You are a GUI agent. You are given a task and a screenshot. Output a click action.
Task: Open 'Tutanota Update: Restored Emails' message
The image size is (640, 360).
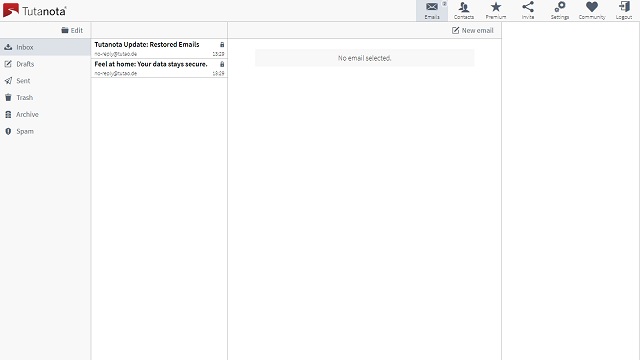pyautogui.click(x=159, y=48)
